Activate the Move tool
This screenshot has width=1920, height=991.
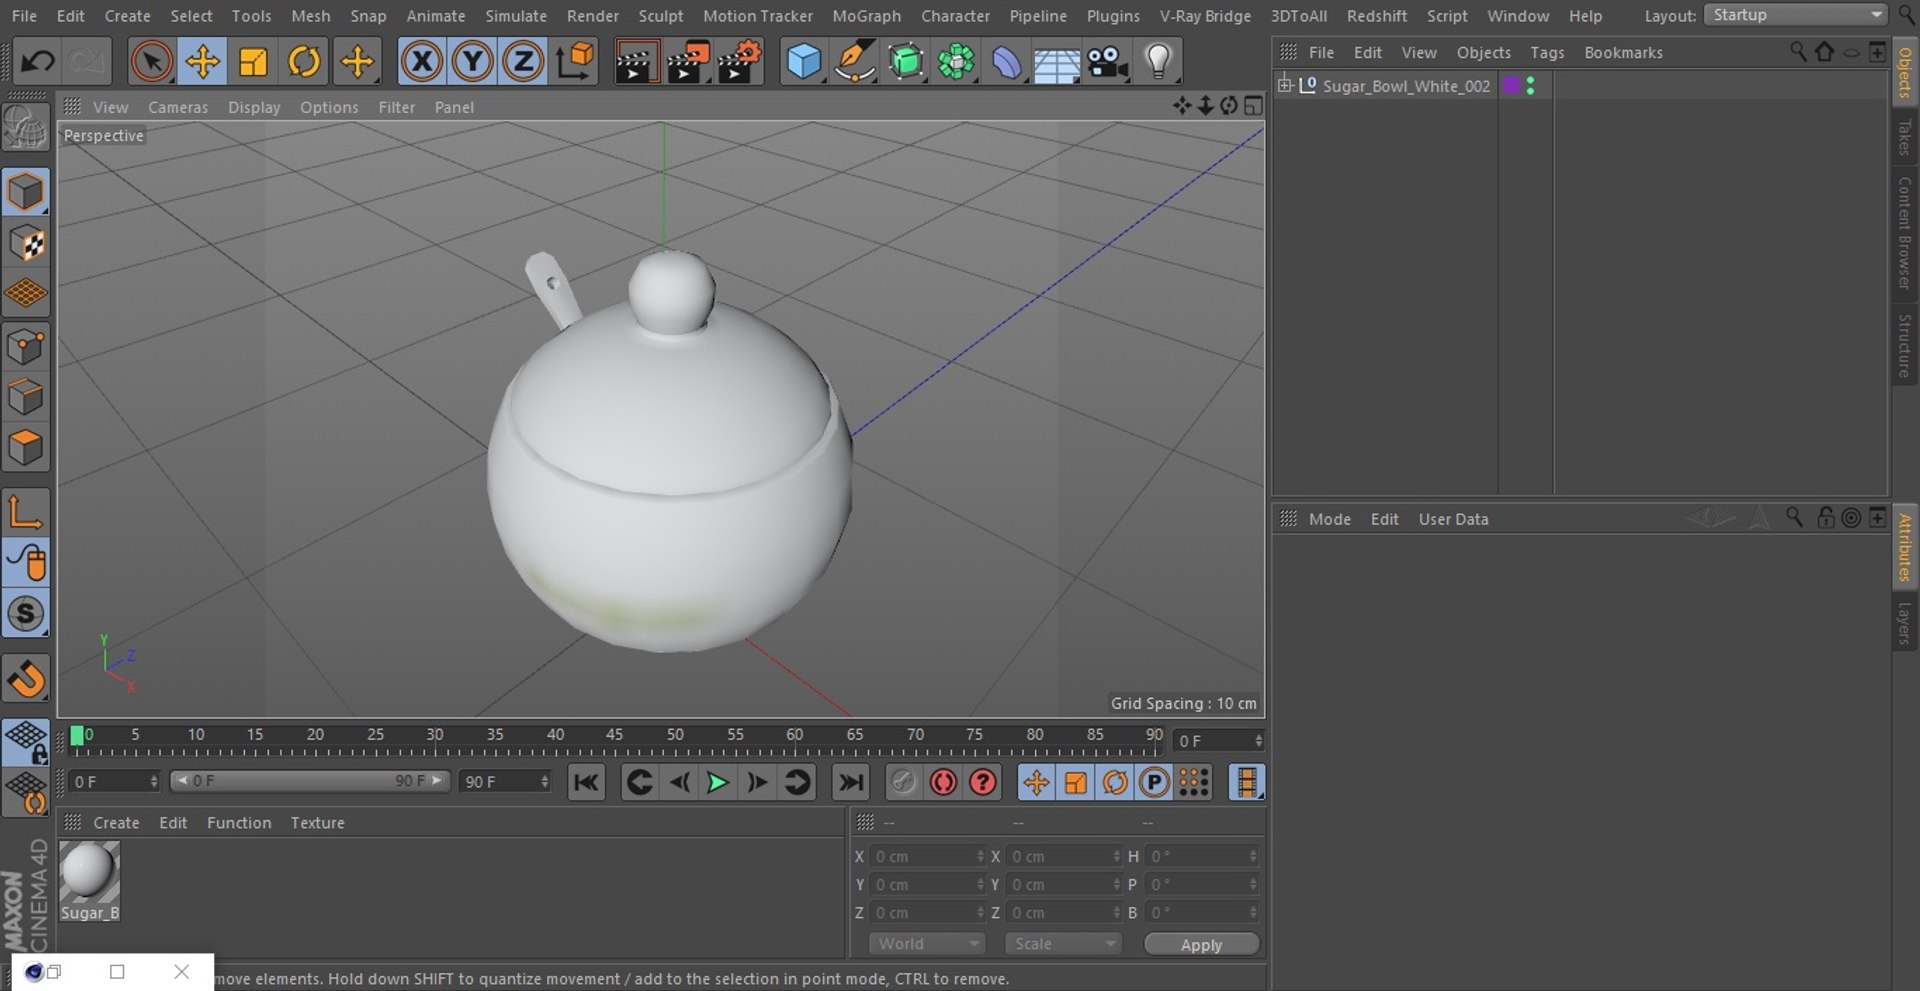202,62
